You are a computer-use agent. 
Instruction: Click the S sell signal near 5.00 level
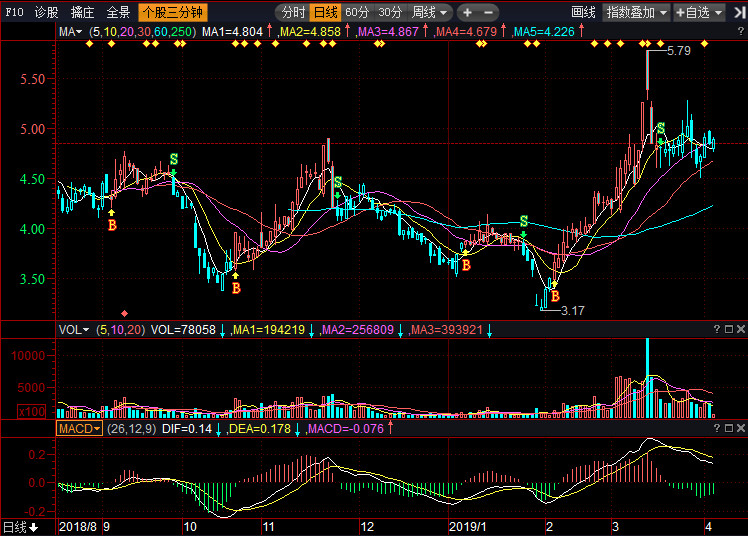tap(661, 128)
